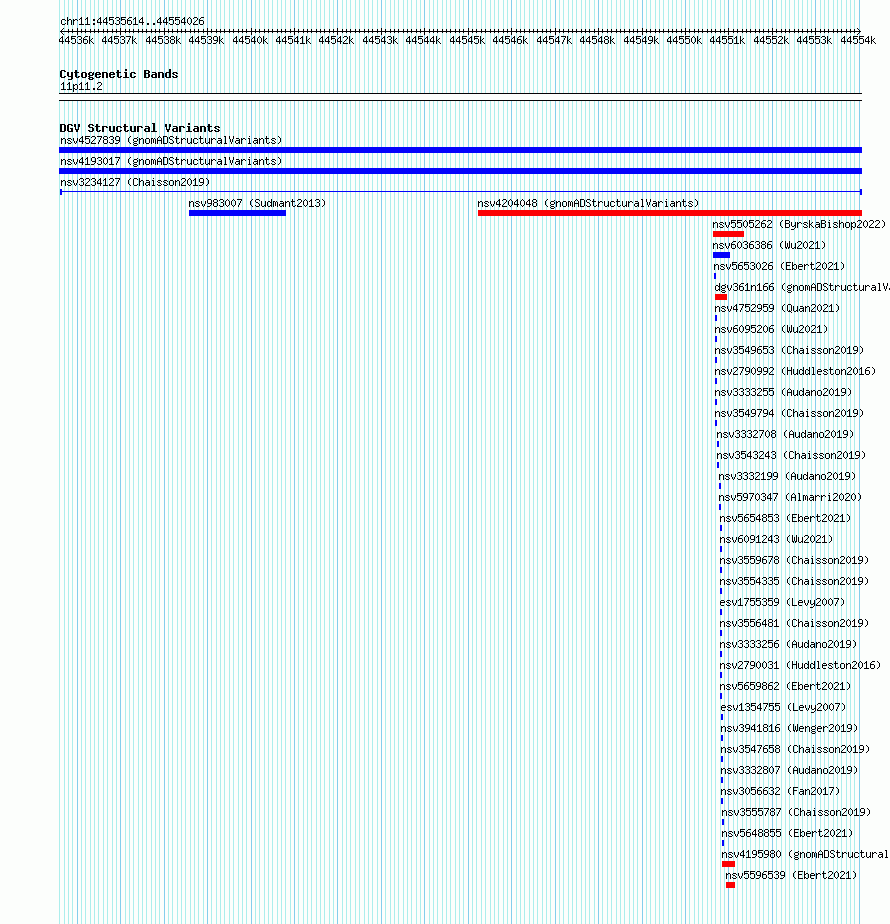The image size is (890, 924).
Task: Select nsv5970347 (Almarri2020) entry
Action: (x=790, y=497)
